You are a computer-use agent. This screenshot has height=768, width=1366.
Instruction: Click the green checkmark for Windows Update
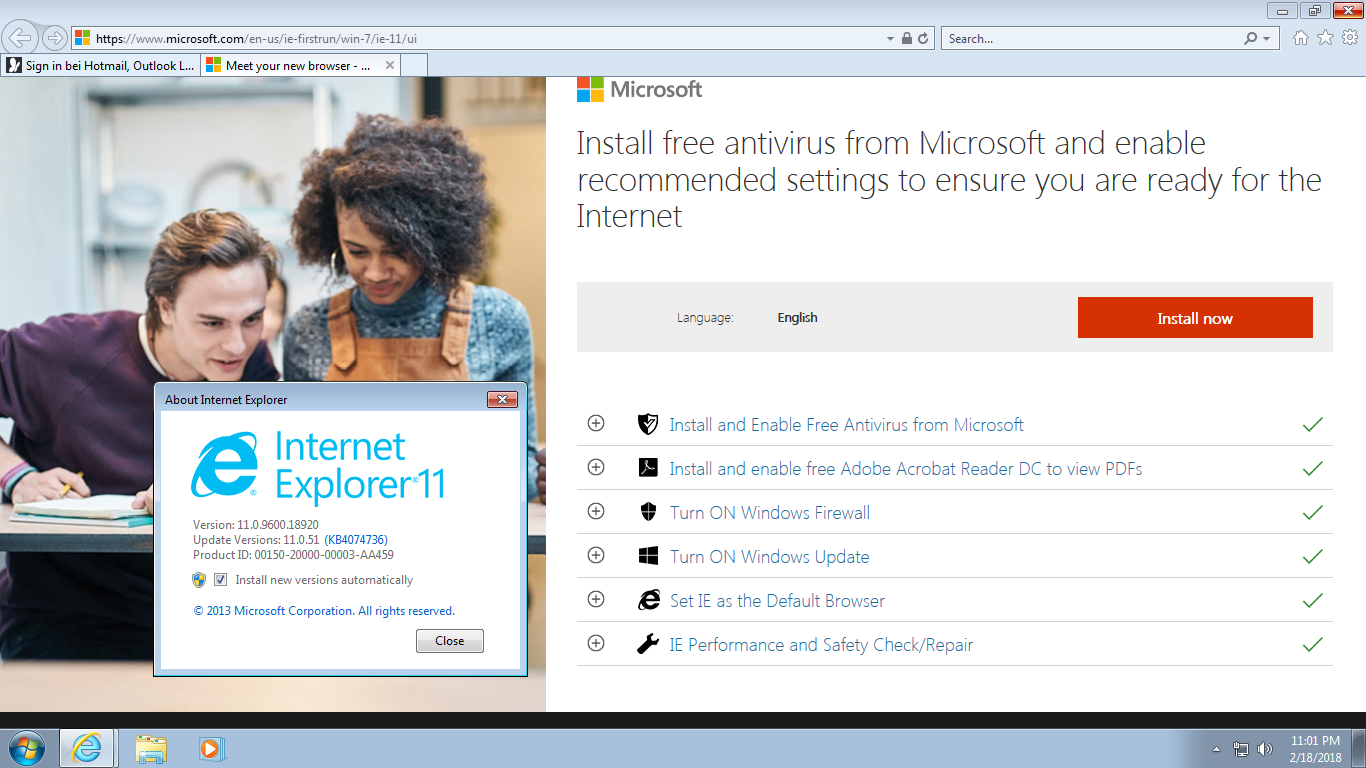point(1313,557)
